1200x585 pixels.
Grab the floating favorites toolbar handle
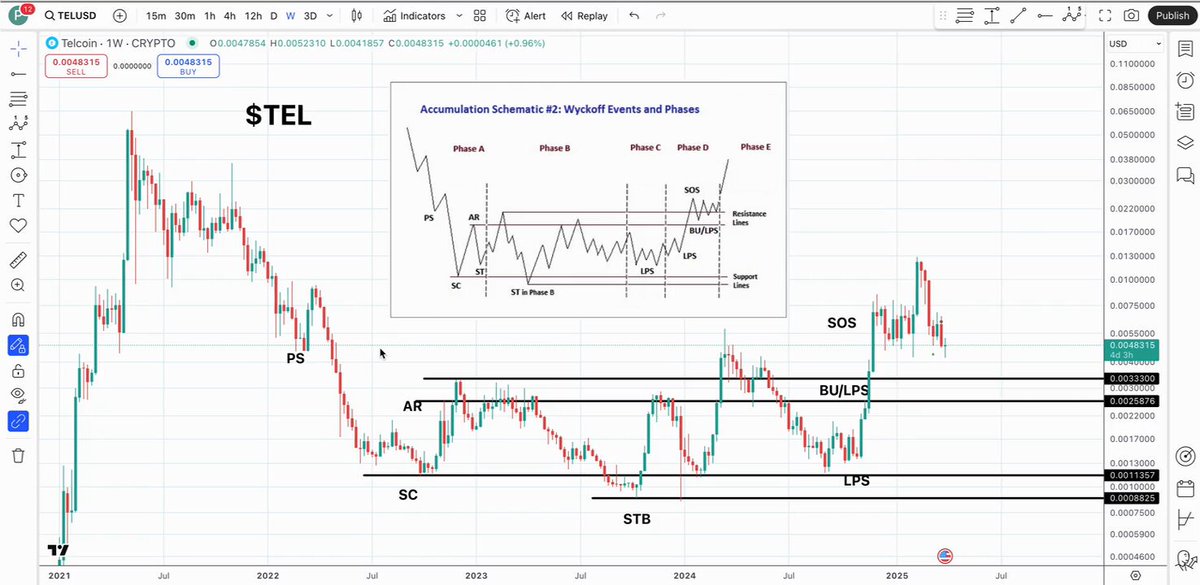point(944,16)
